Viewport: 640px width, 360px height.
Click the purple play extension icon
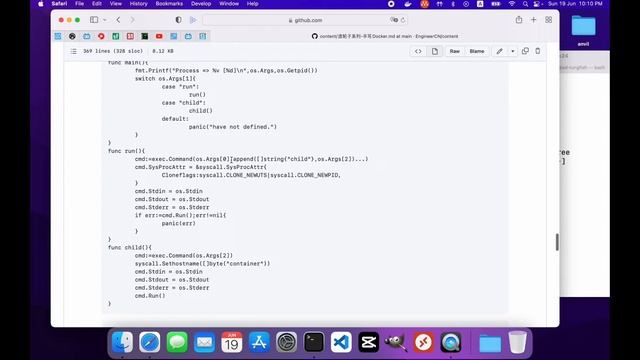pyautogui.click(x=193, y=20)
